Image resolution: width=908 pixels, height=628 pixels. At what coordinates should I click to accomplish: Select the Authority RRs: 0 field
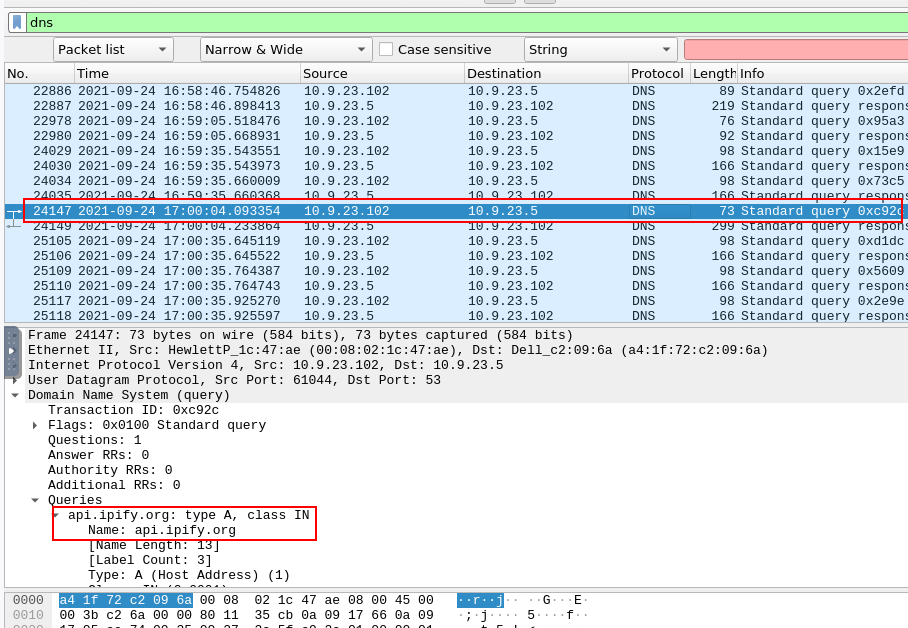110,470
